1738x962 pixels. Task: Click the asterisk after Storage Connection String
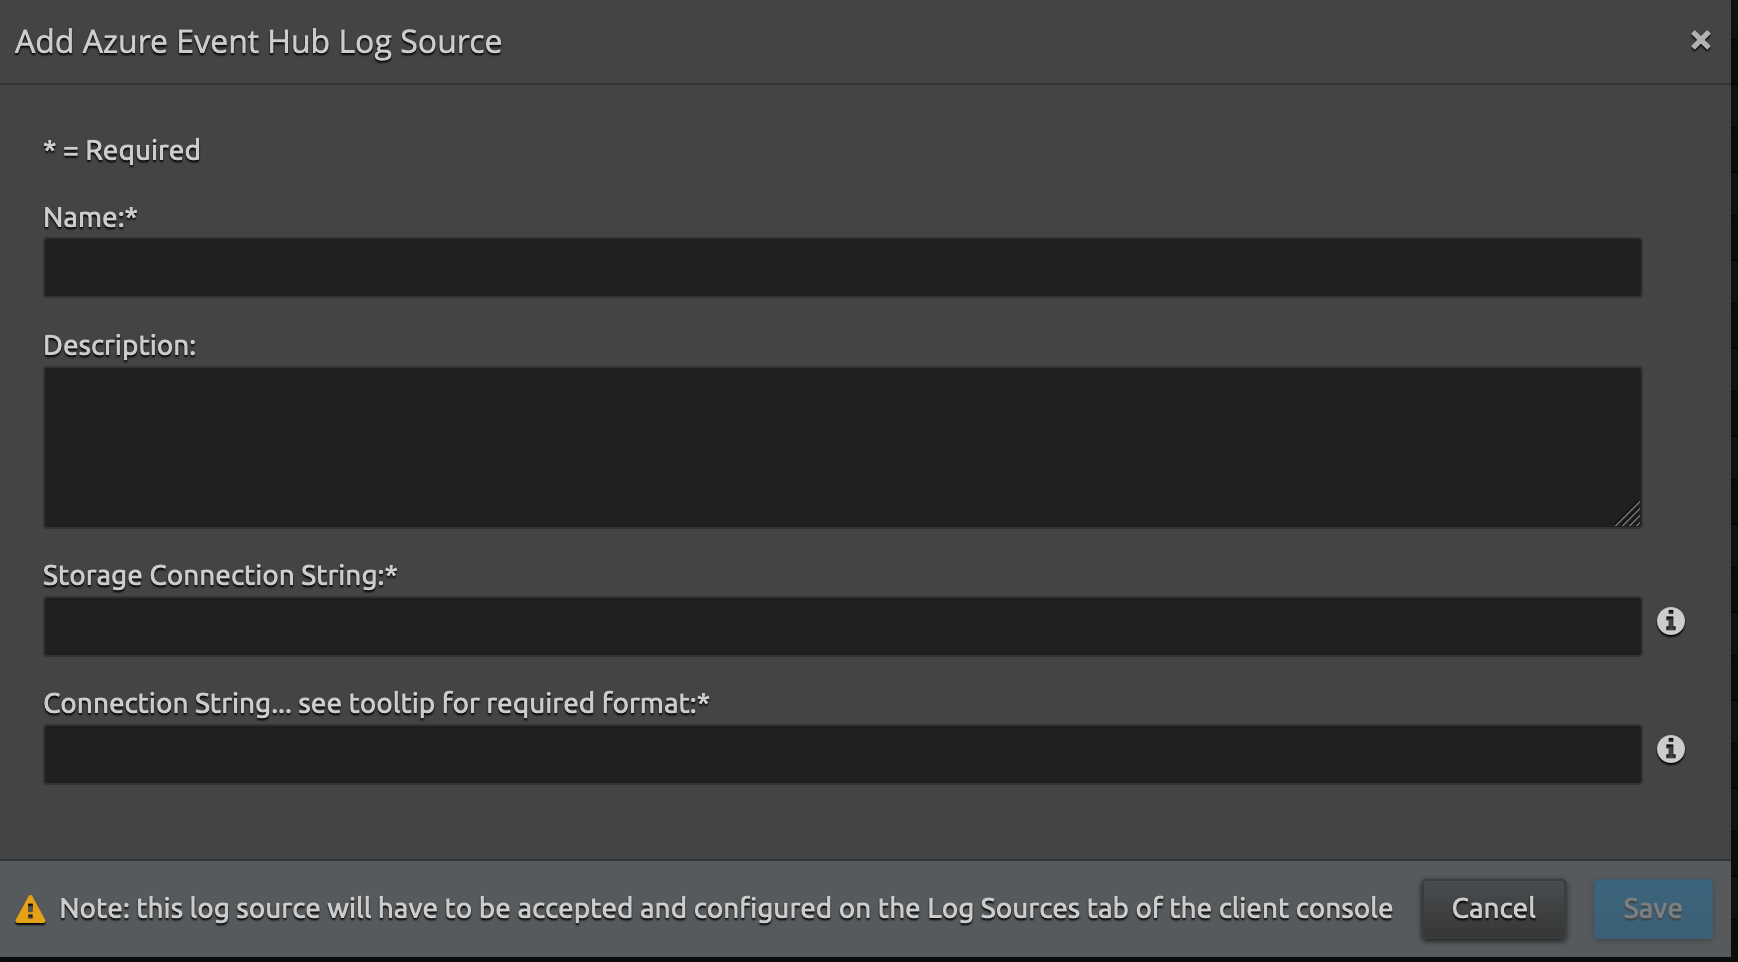click(x=392, y=571)
